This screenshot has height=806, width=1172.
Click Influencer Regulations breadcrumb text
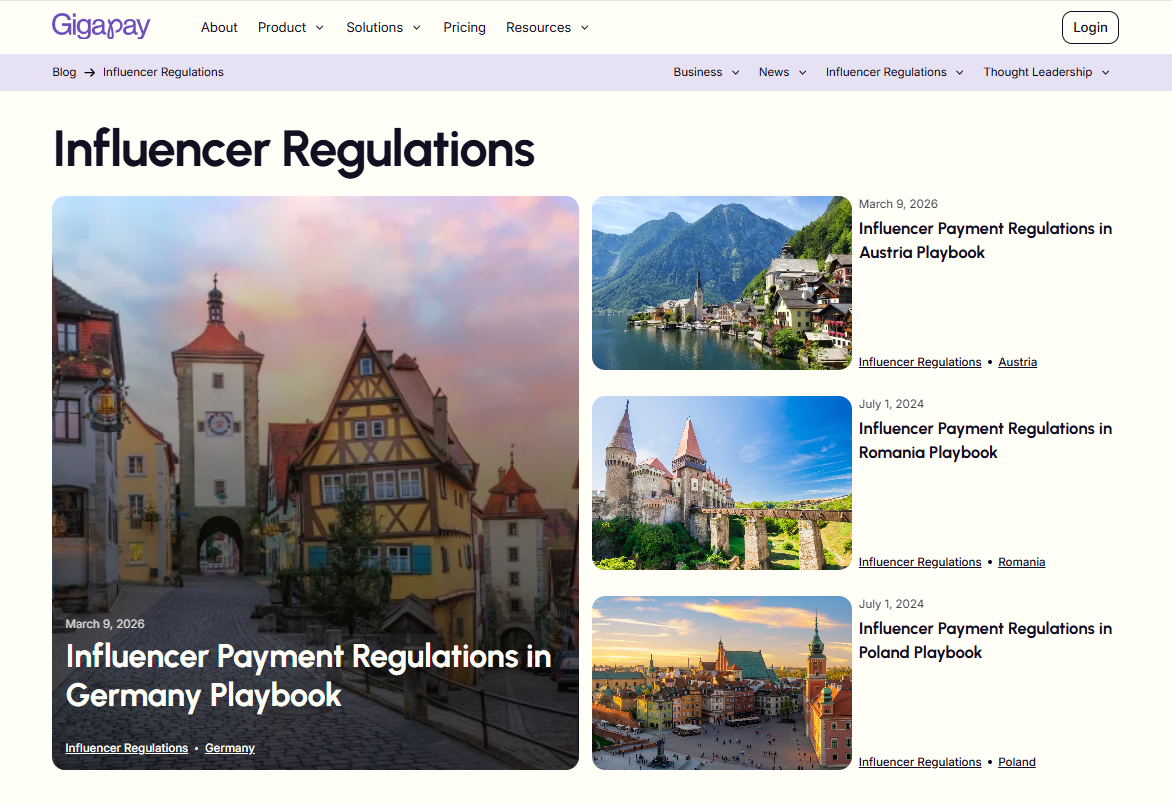tap(163, 73)
